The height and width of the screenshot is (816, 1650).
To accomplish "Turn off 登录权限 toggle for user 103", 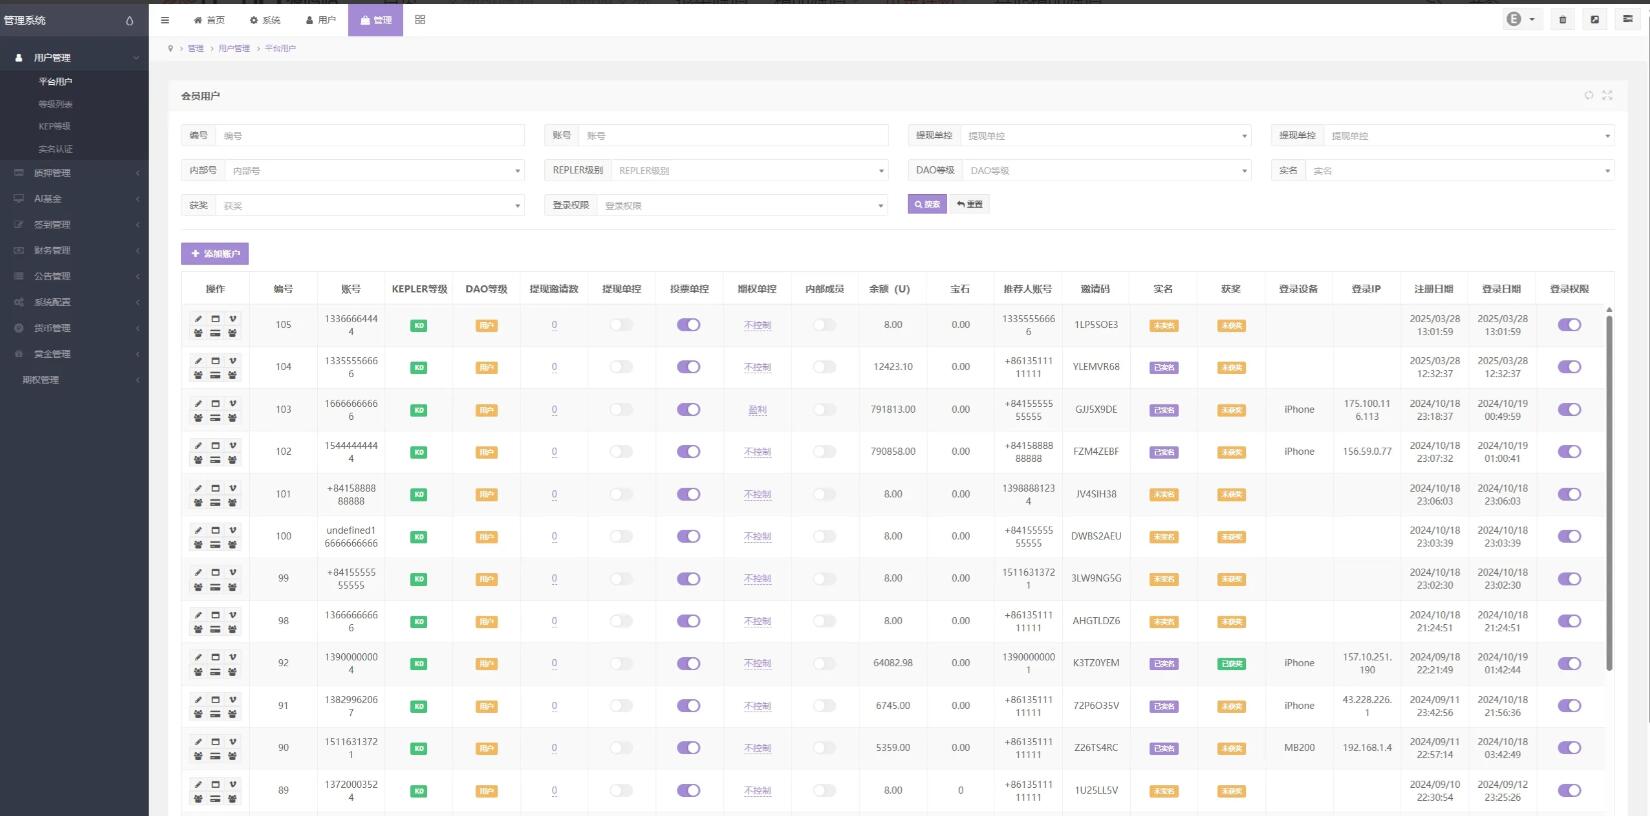I will (1569, 410).
